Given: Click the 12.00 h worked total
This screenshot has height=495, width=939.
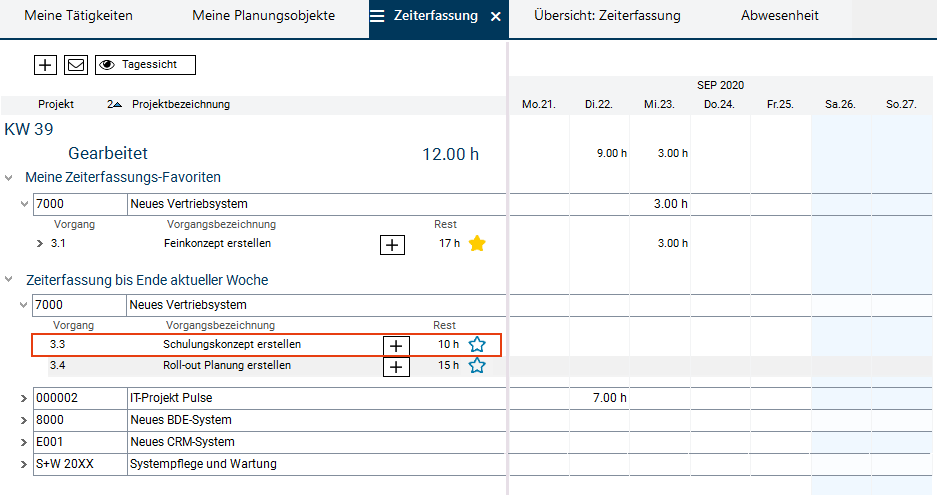Looking at the screenshot, I should point(450,154).
